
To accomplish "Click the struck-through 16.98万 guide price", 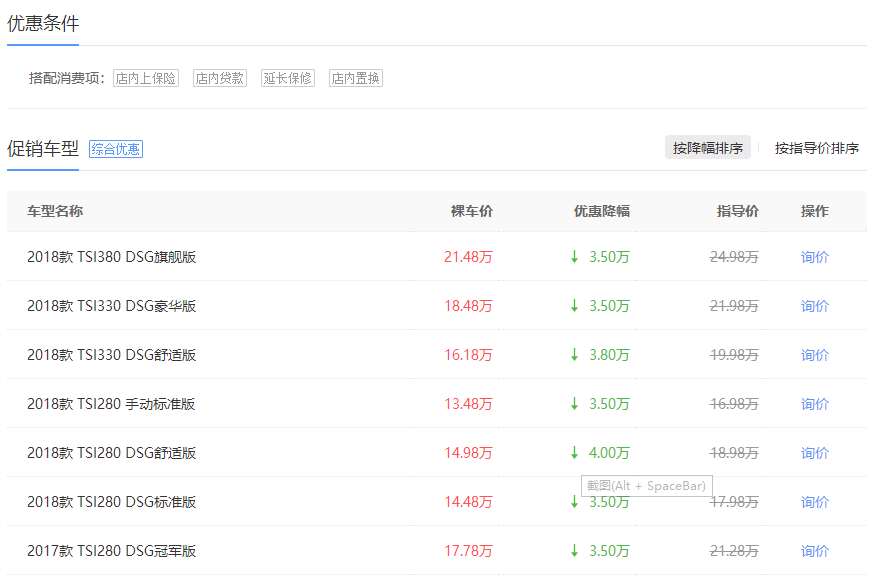I will tap(734, 404).
